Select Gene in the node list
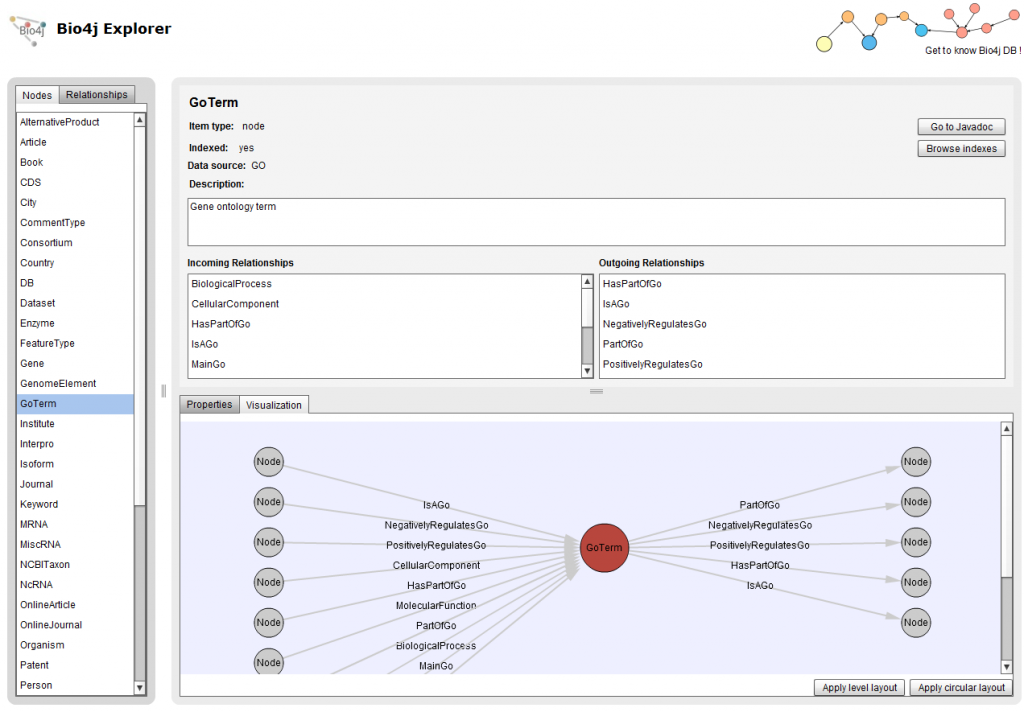The width and height of the screenshot is (1024, 712). coord(75,363)
